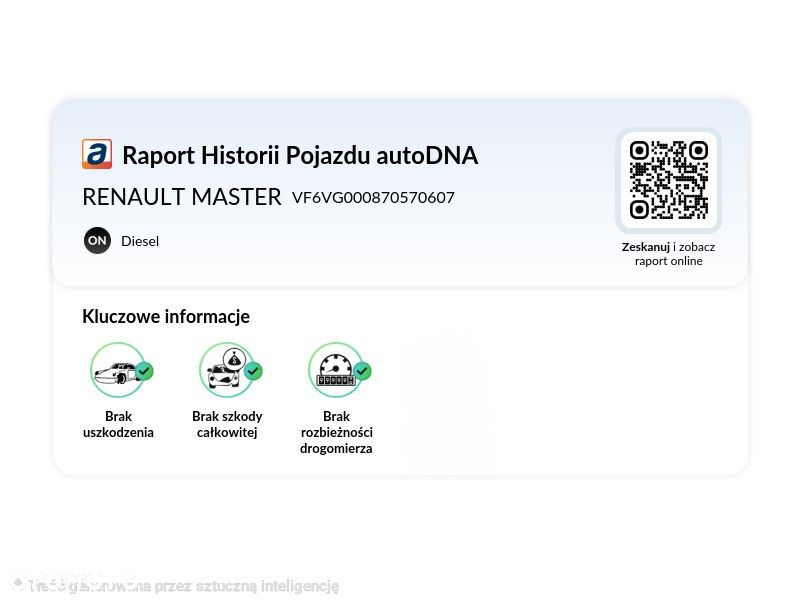800x600 pixels.
Task: Click the ON diesel fuel badge
Action: coord(97,241)
